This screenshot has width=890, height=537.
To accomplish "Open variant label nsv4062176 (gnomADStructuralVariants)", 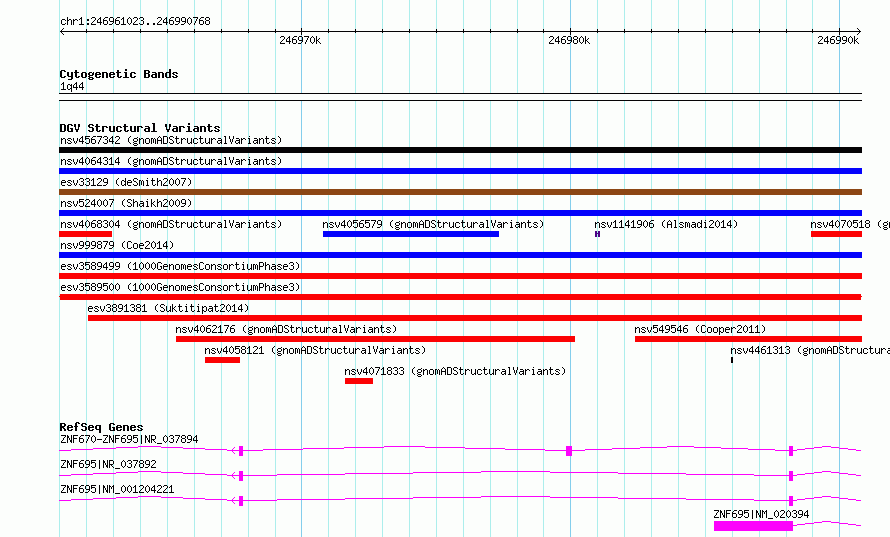I will coord(286,329).
